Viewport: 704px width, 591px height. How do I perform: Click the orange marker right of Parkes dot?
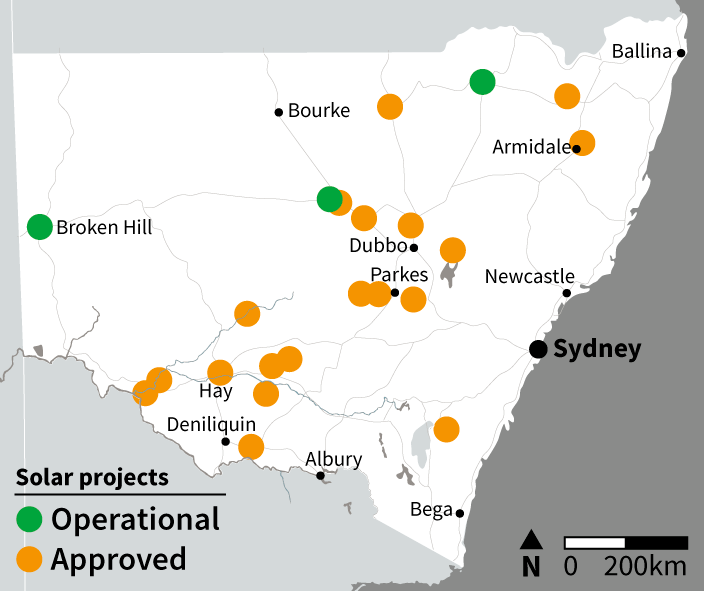click(413, 299)
